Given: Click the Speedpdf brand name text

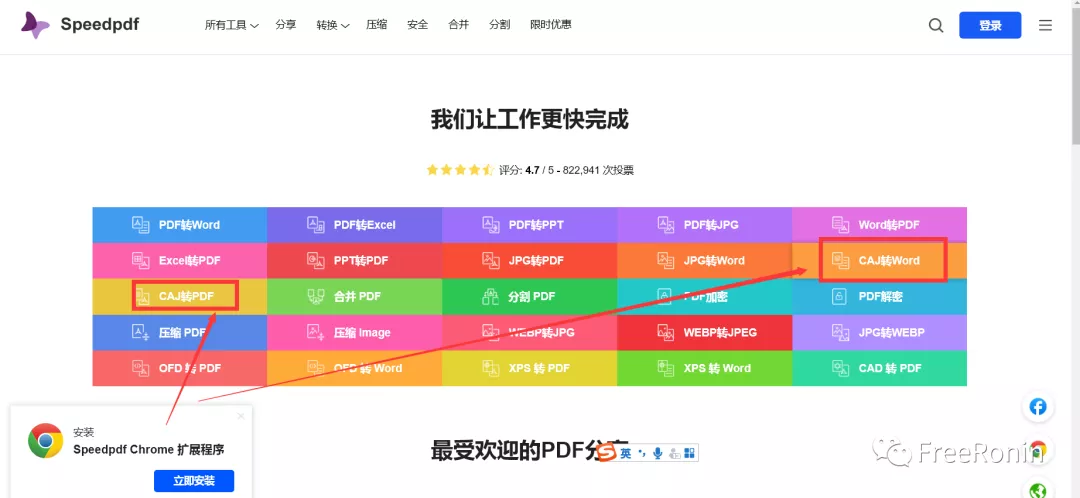Looking at the screenshot, I should pos(100,25).
